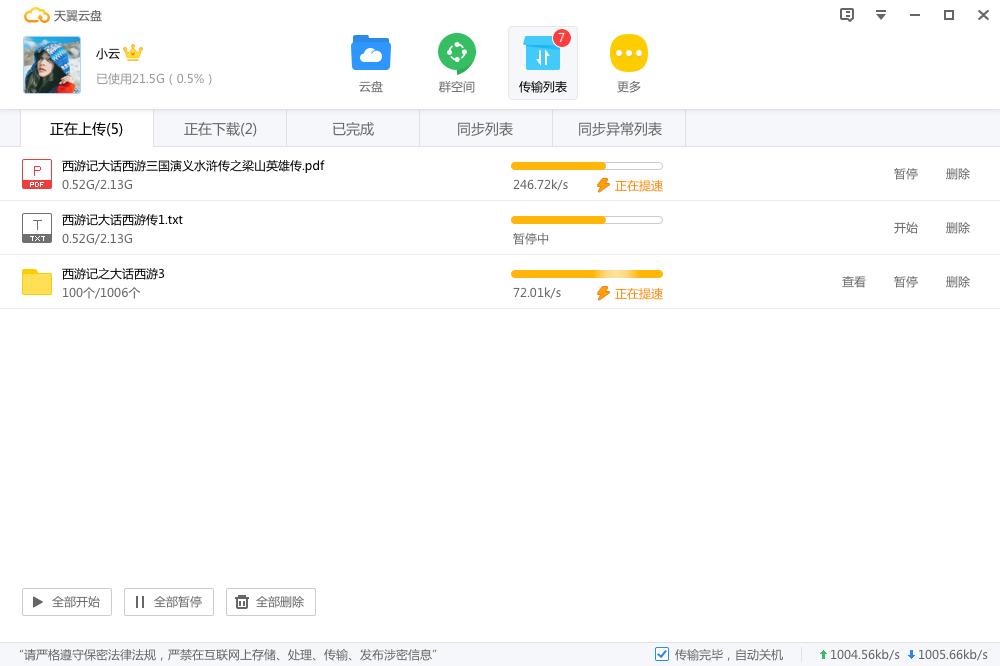Switch to the 已完成 tab
The width and height of the screenshot is (1000, 666).
click(x=353, y=129)
